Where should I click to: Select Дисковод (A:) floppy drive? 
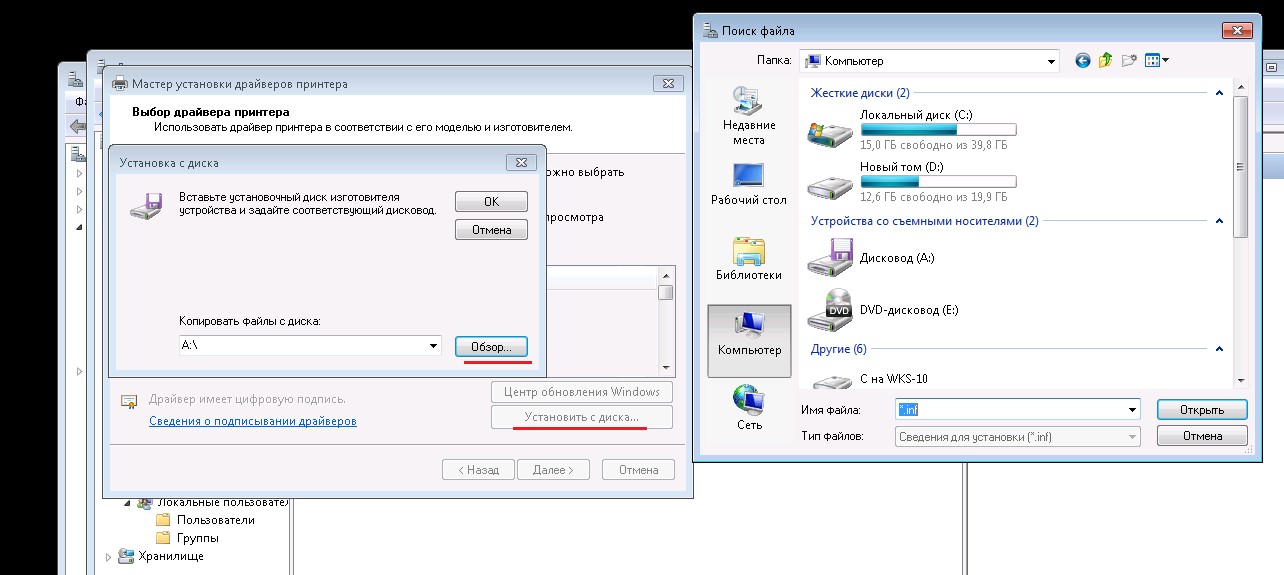(x=896, y=258)
